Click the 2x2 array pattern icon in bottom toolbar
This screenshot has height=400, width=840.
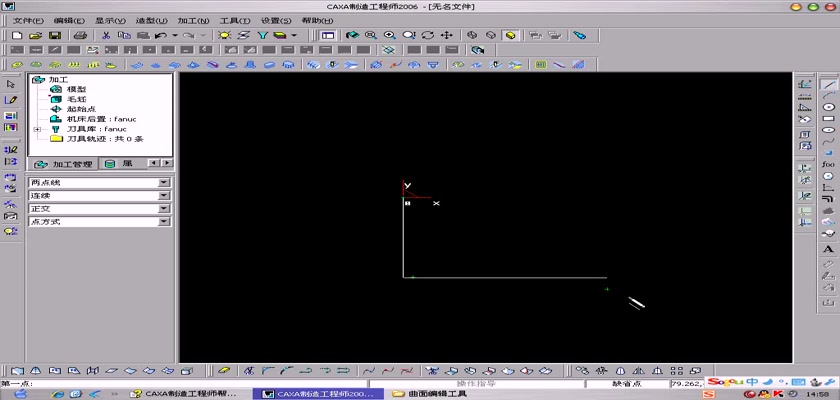click(677, 371)
